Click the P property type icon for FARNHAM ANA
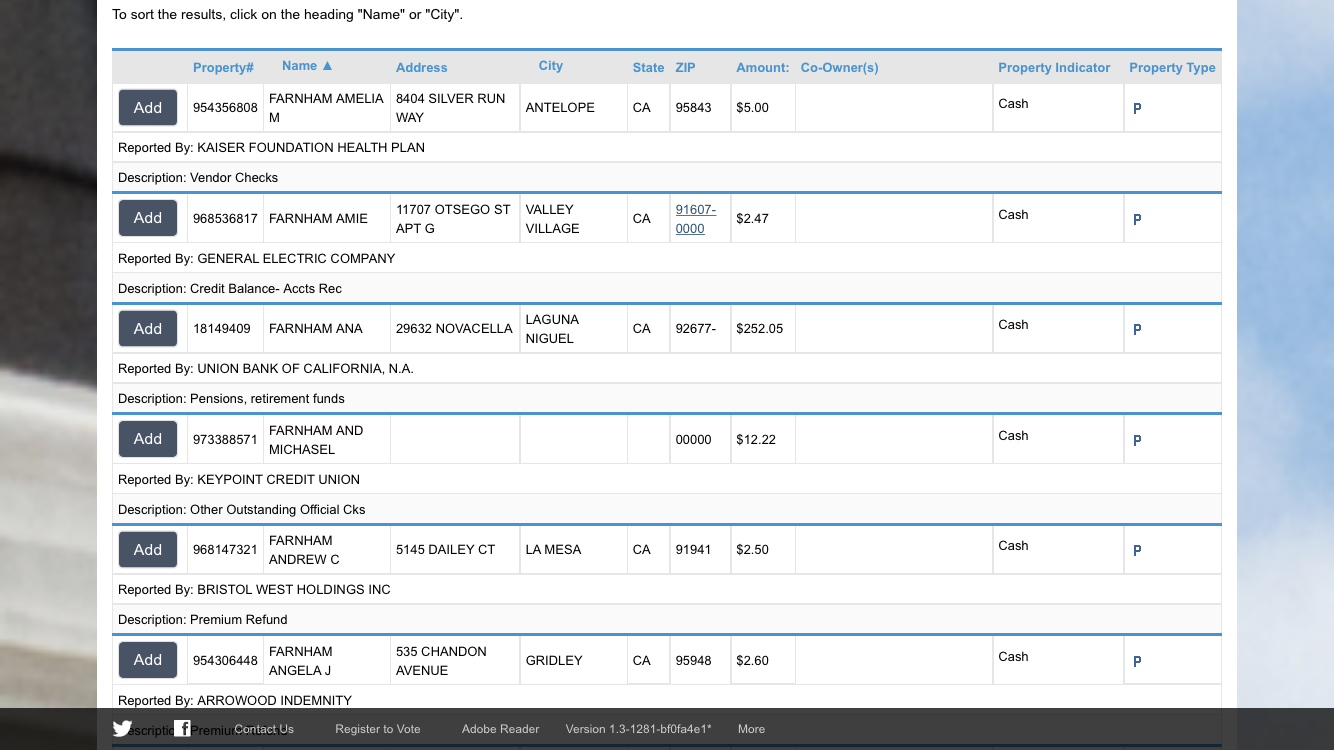Viewport: 1334px width, 750px height. tap(1137, 330)
